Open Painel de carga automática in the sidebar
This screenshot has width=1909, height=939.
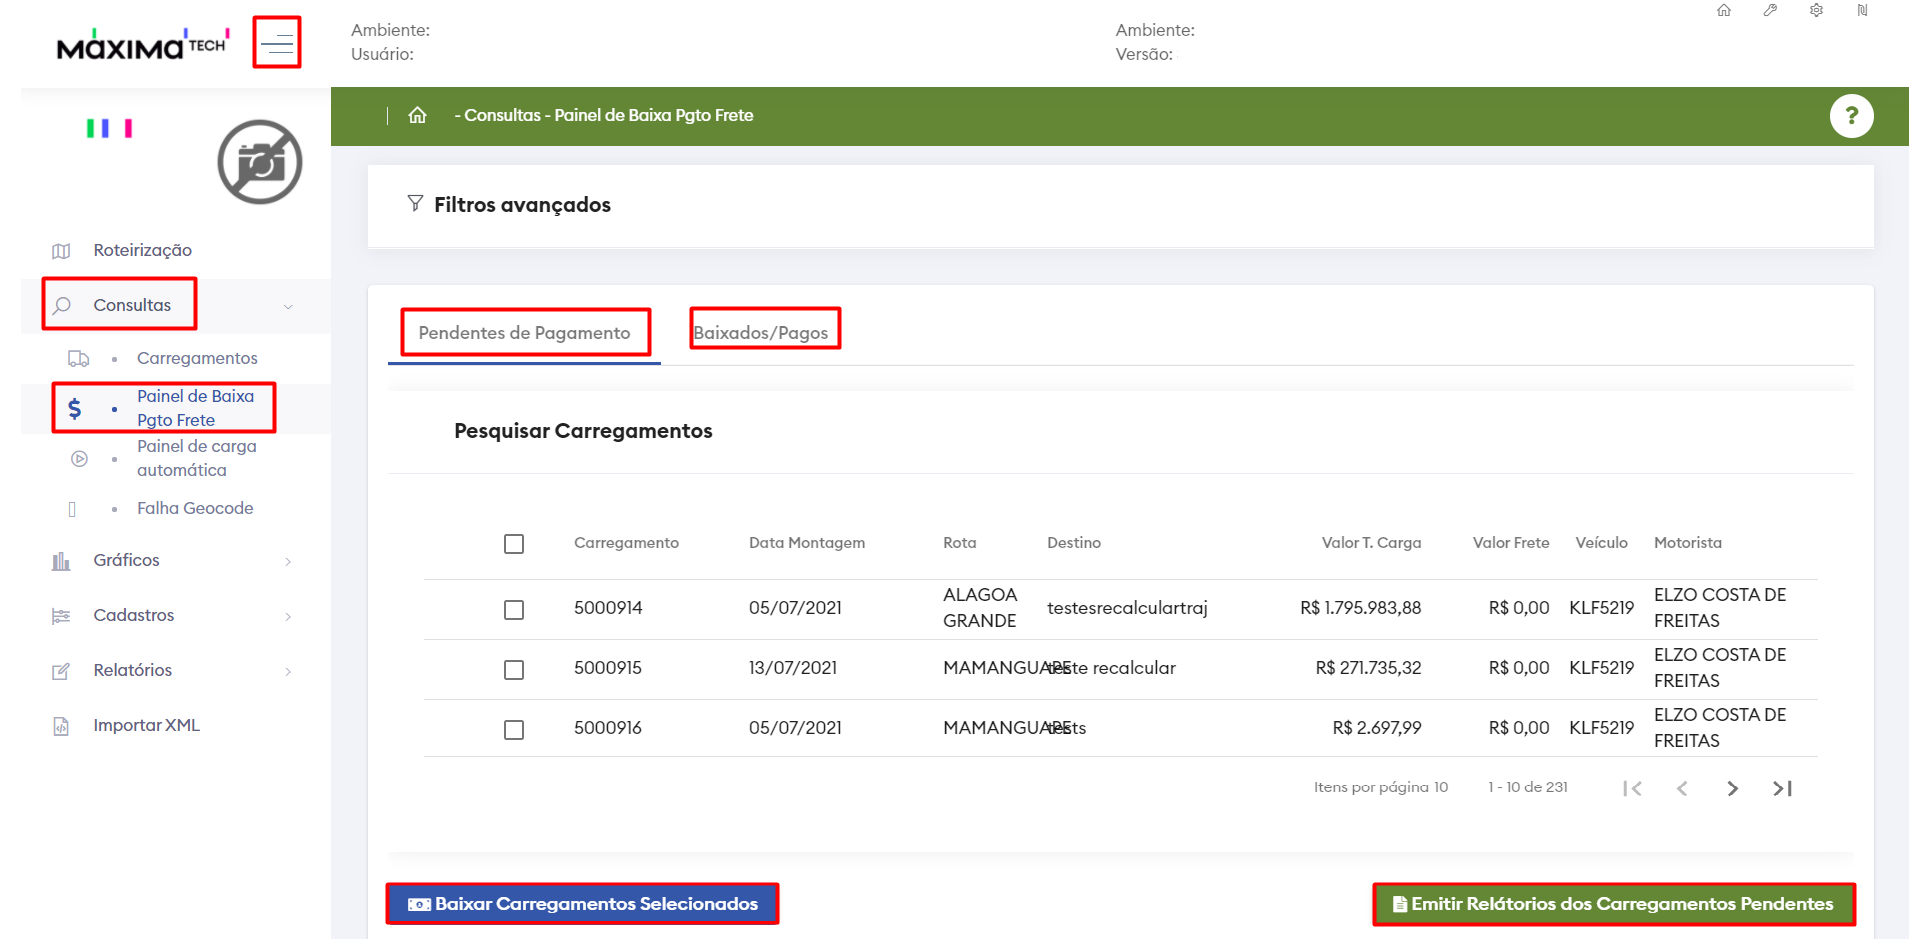point(196,458)
